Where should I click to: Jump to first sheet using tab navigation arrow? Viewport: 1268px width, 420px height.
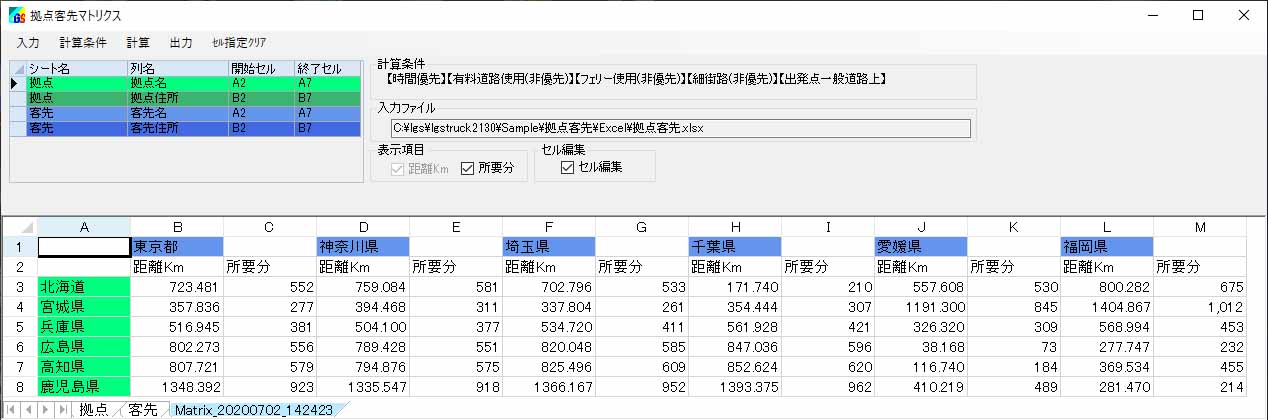click(x=12, y=410)
